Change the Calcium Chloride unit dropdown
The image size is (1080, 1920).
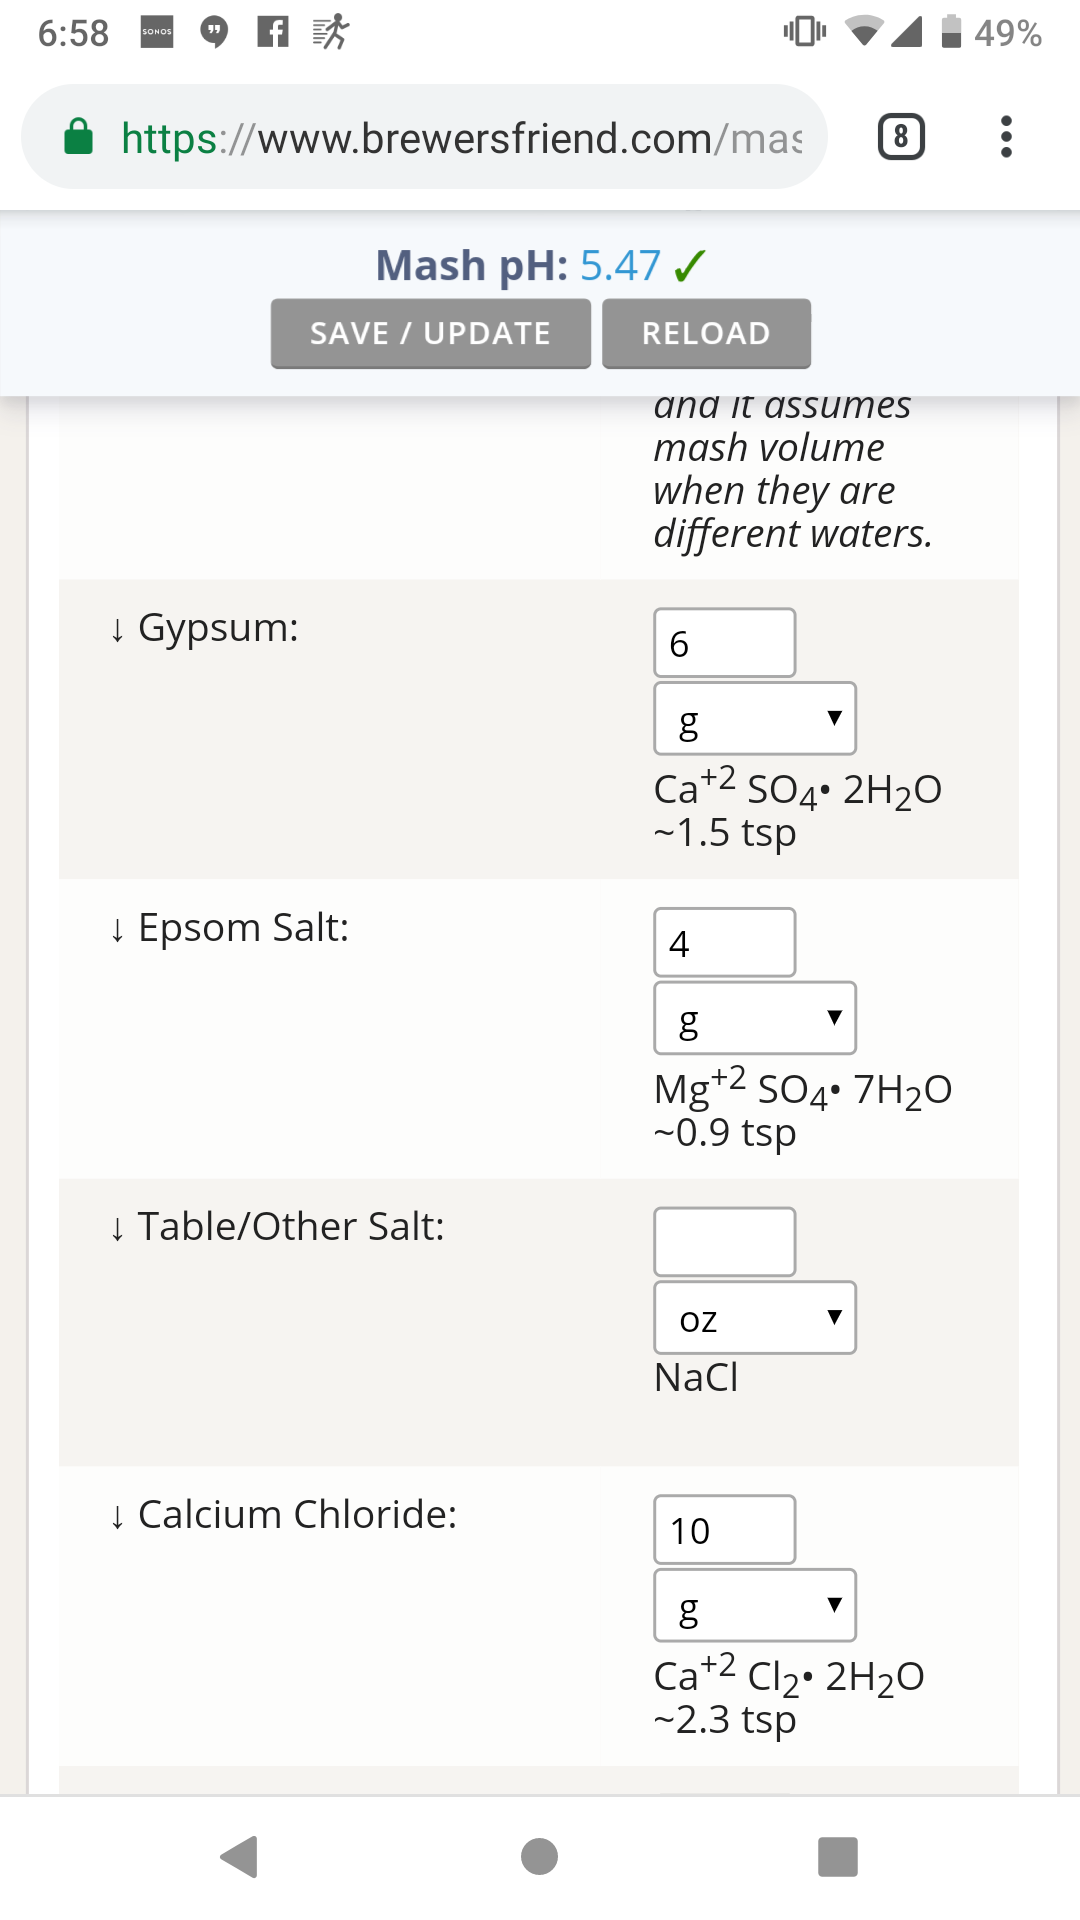(x=755, y=1605)
